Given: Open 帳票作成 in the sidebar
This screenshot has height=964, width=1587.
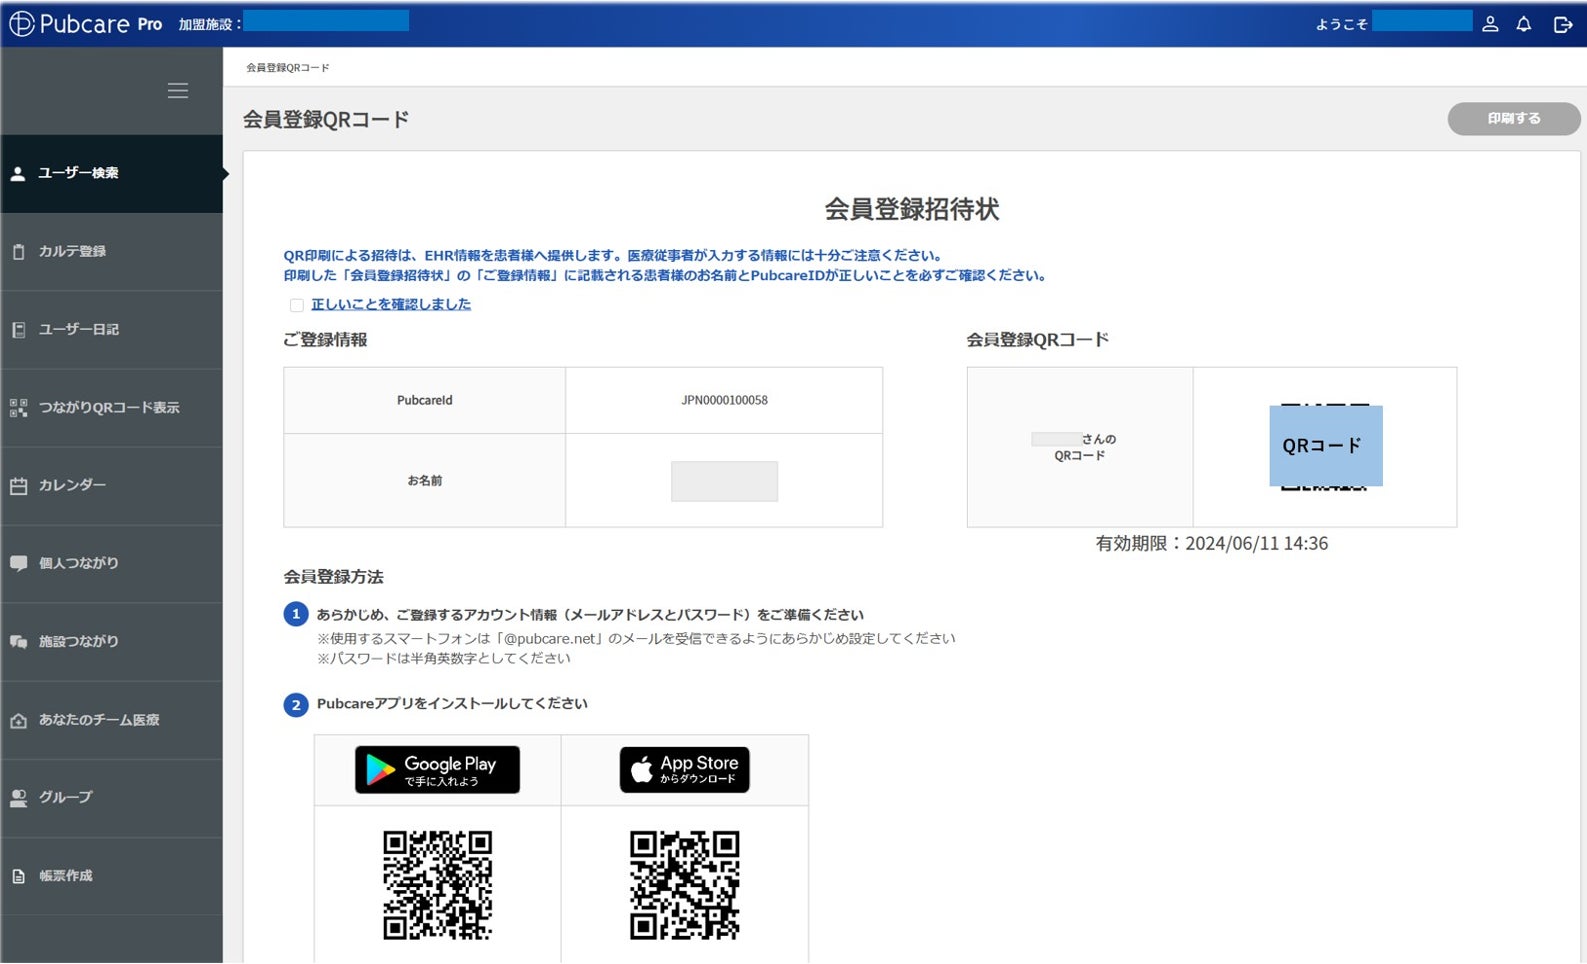Looking at the screenshot, I should (x=112, y=877).
